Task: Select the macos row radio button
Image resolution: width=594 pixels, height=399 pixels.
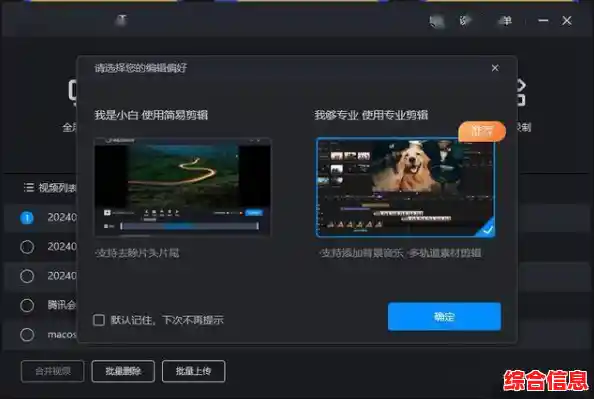Action: tap(27, 335)
